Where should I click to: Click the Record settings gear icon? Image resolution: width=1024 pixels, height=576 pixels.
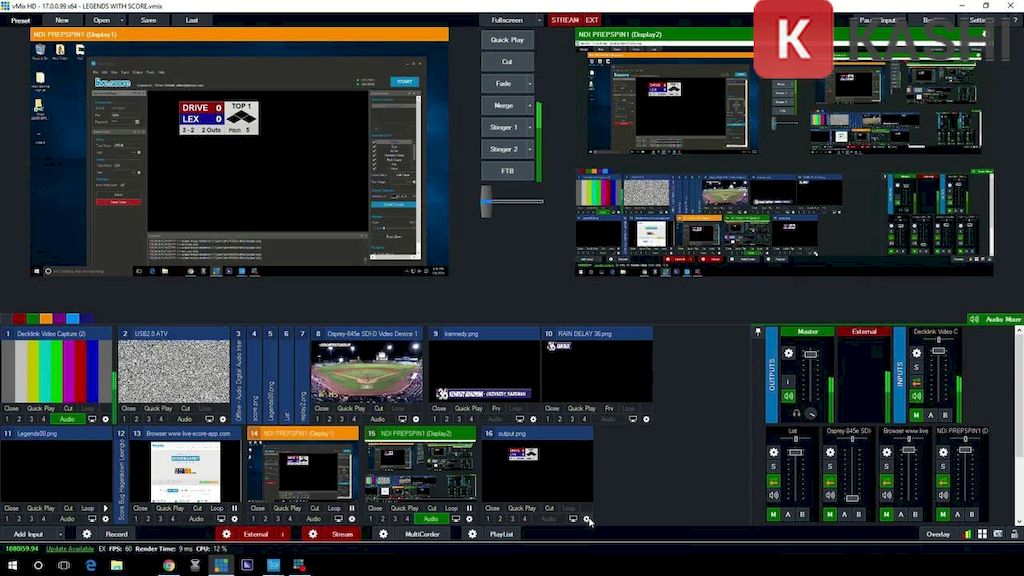tap(87, 534)
